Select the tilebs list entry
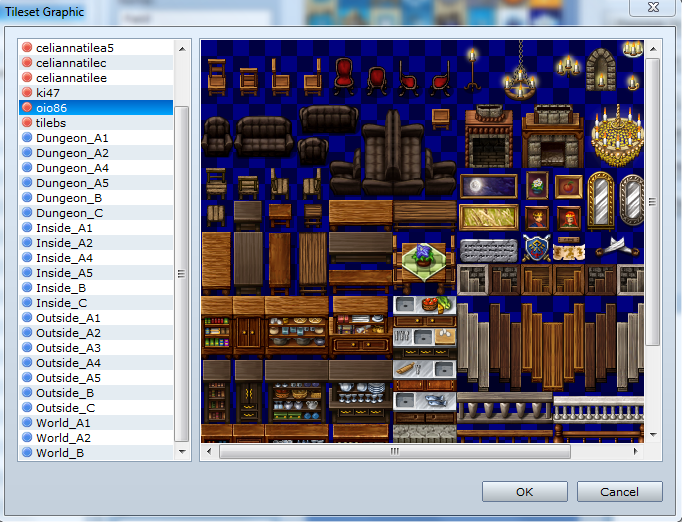 pyautogui.click(x=96, y=123)
